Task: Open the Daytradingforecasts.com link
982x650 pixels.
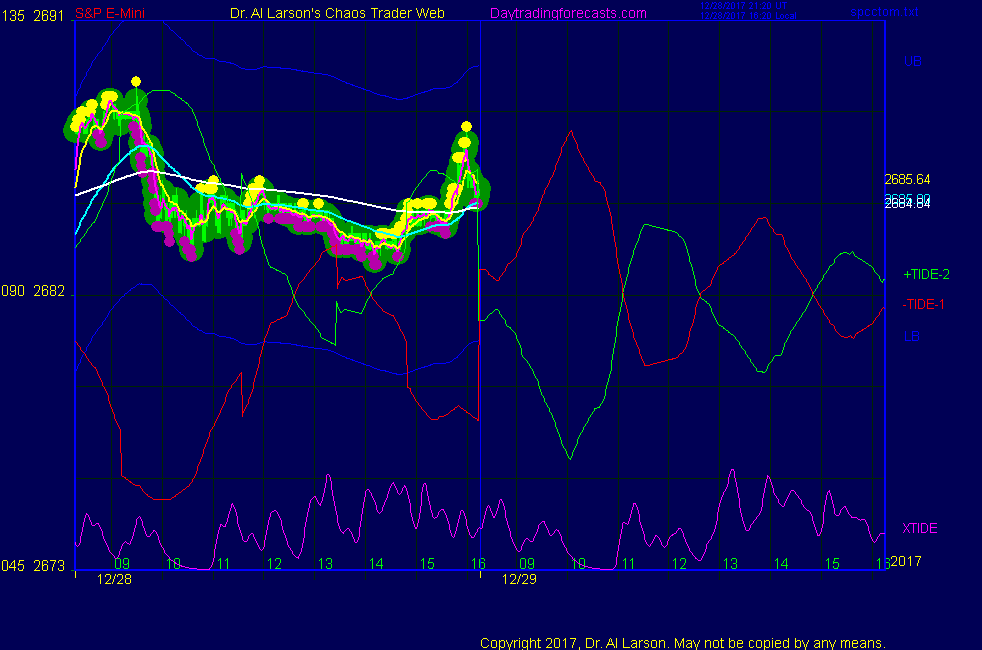Action: [x=568, y=13]
